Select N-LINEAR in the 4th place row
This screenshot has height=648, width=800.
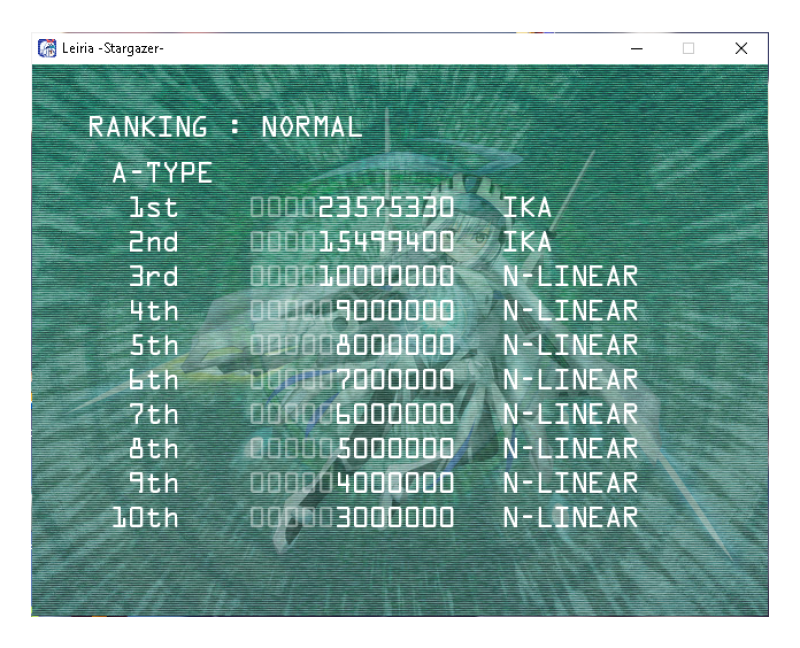[x=570, y=311]
